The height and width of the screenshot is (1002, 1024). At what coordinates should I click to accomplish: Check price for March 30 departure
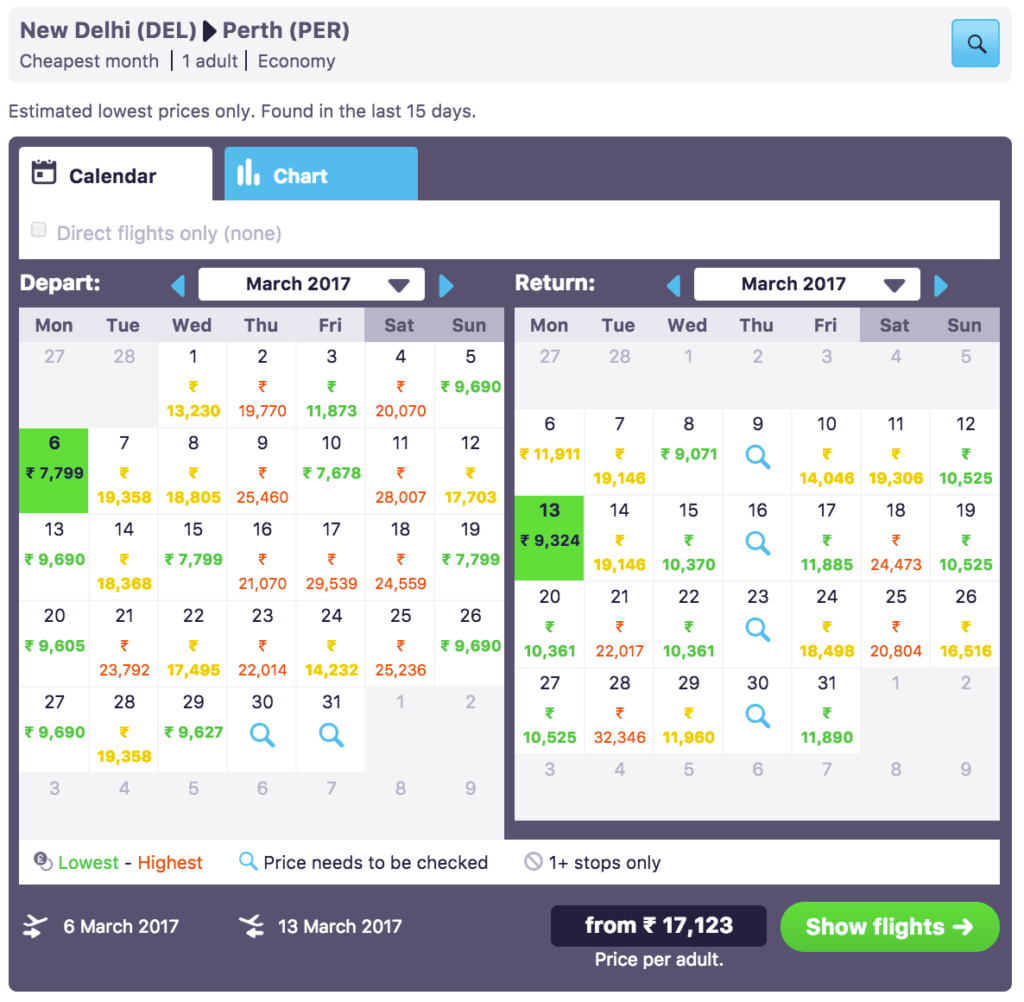[x=261, y=734]
